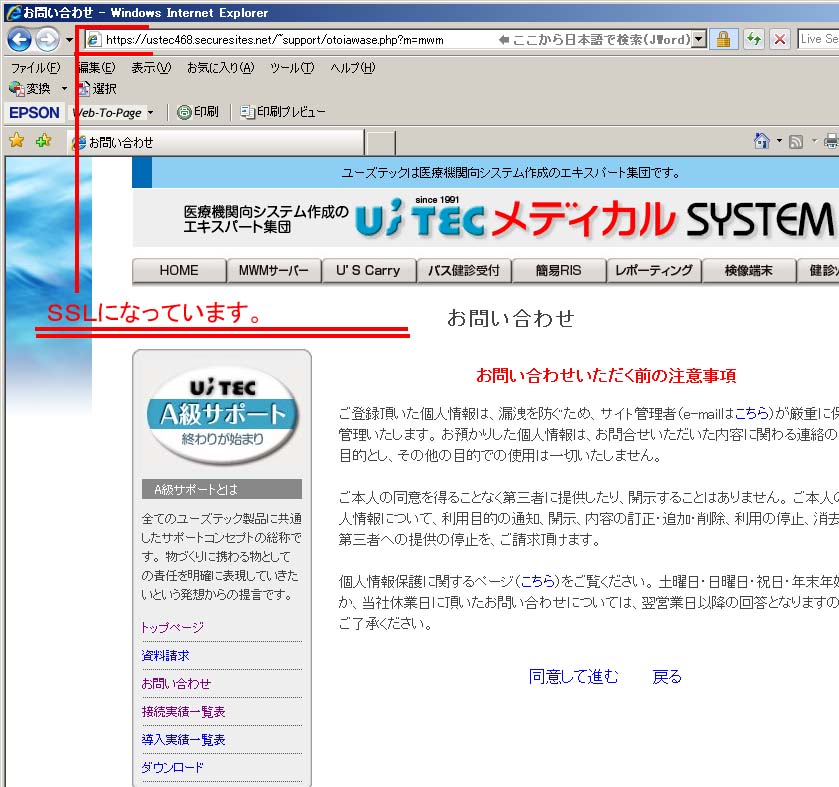Expand the 変換 dropdown arrow

(64, 88)
